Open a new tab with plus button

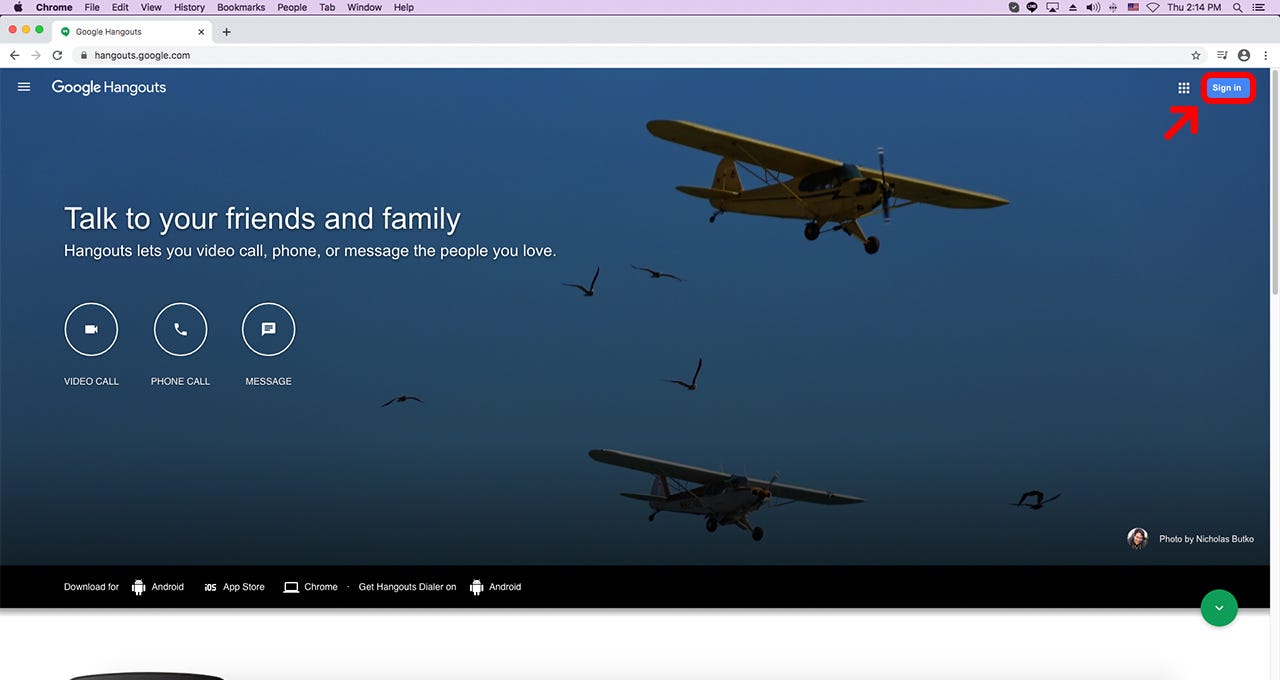[226, 32]
